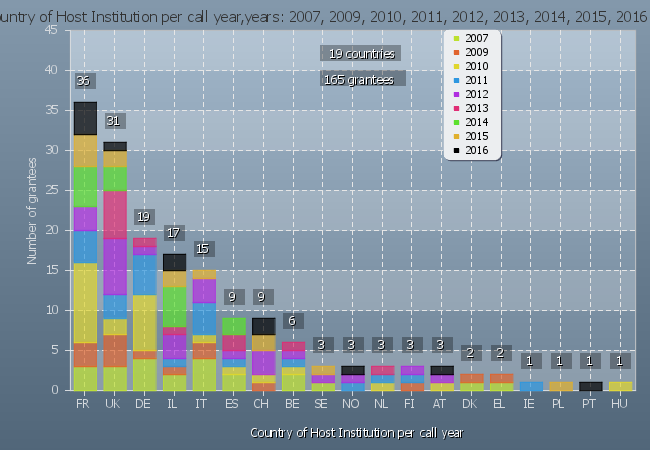Click the 2010 legend label
650x450 pixels.
(x=476, y=66)
